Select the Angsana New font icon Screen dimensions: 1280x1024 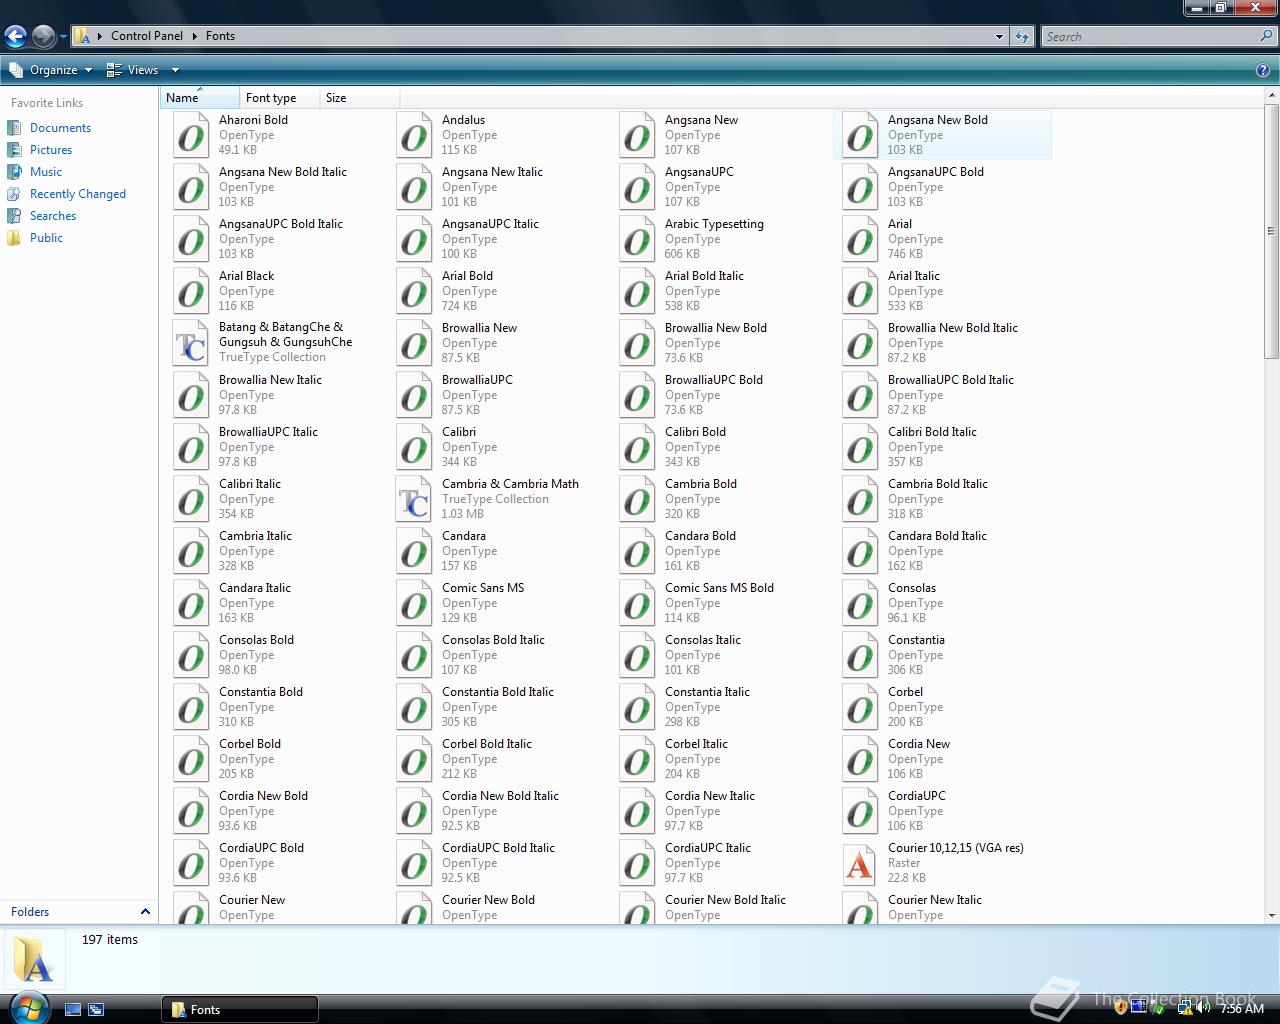point(637,135)
